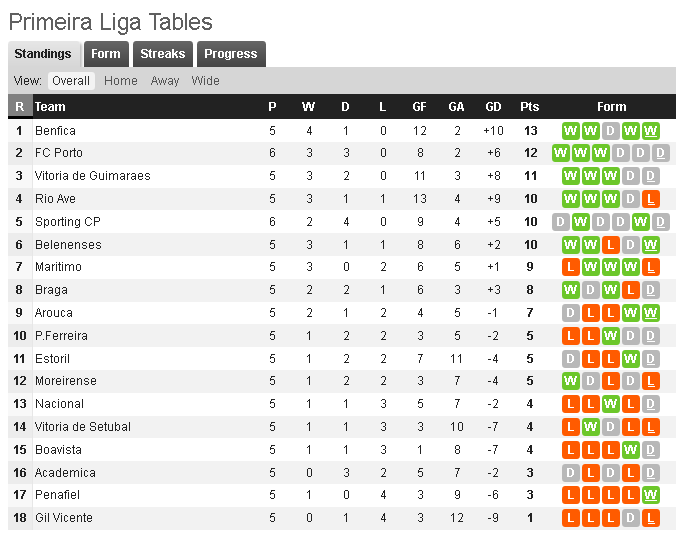Click Braga's only loss form badge
Screen dimensions: 685x539
[631, 290]
